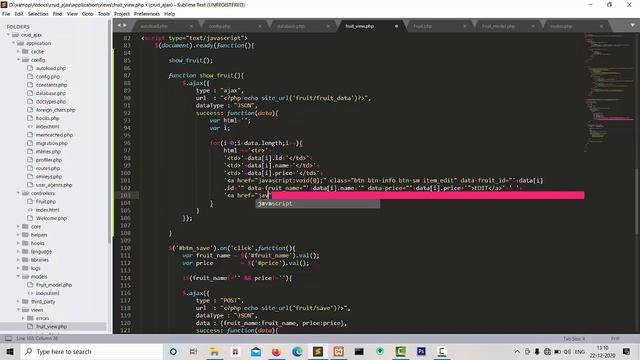Screen dimensions: 640x360
Task: Switch to Sublime Text taskbar icon
Action: pos(318,351)
